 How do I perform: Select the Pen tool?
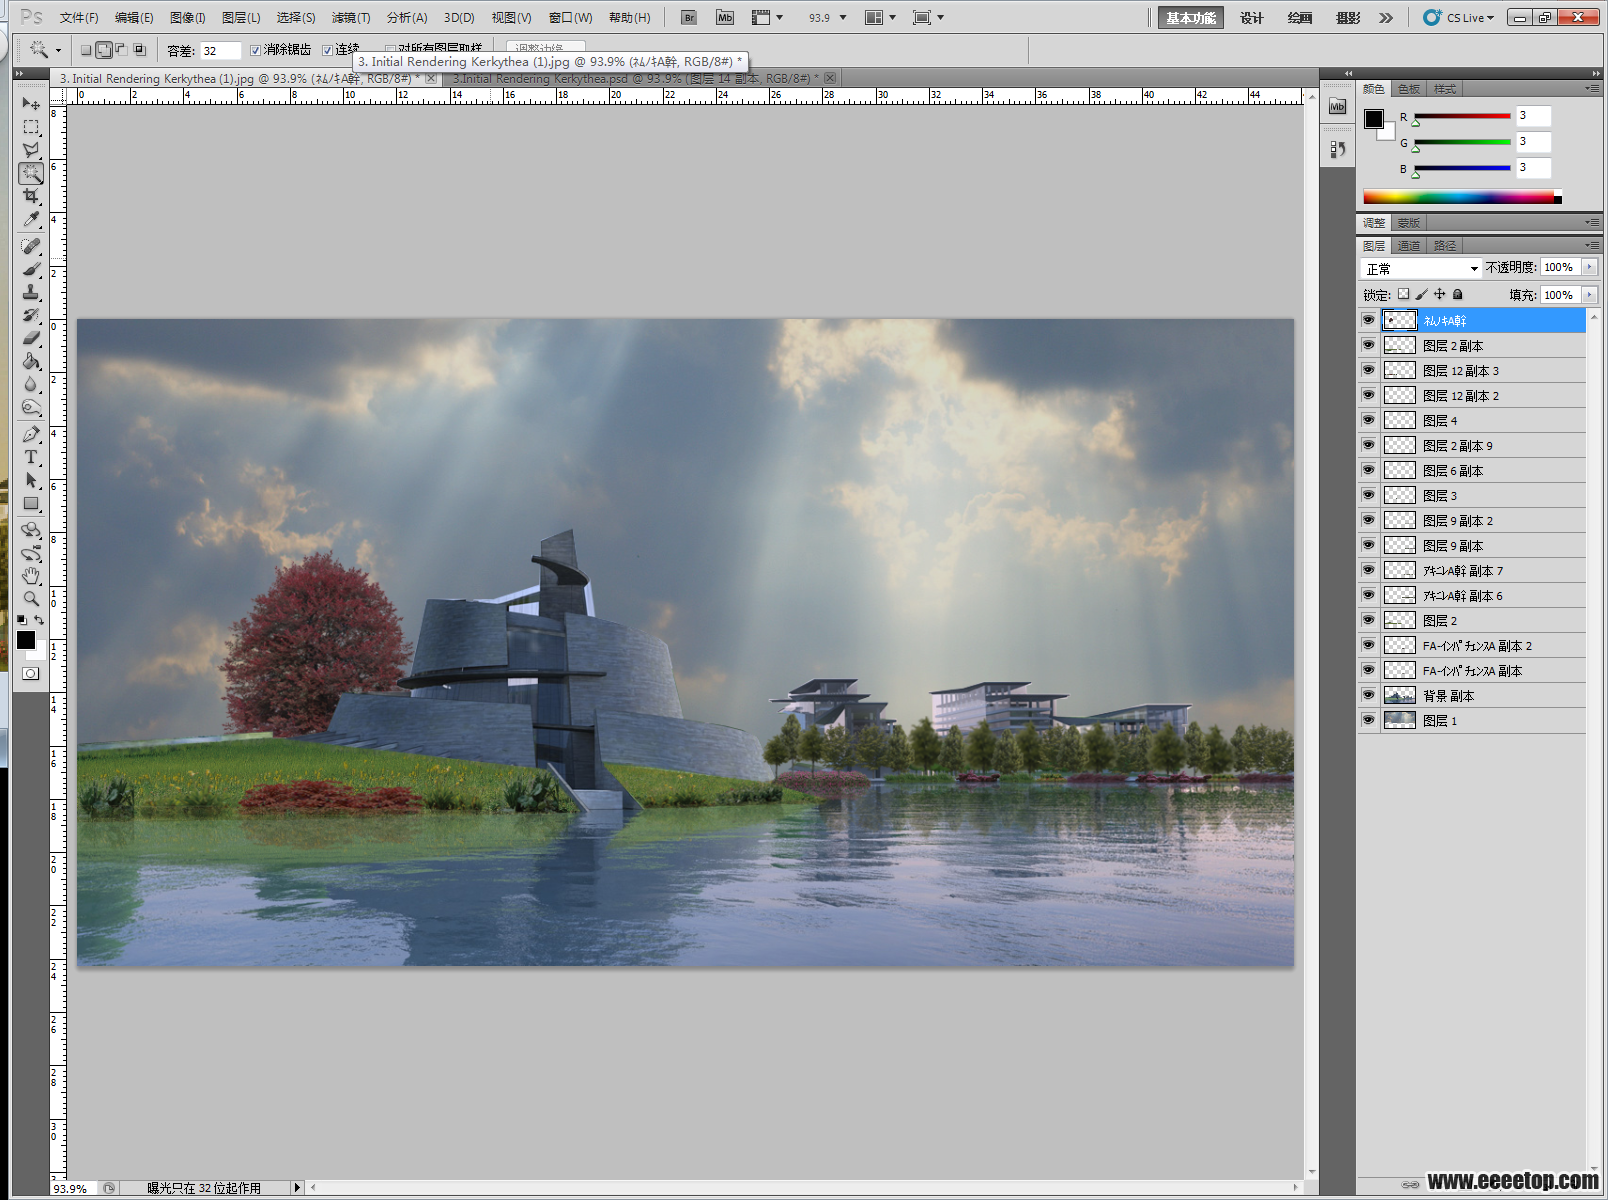pos(31,434)
